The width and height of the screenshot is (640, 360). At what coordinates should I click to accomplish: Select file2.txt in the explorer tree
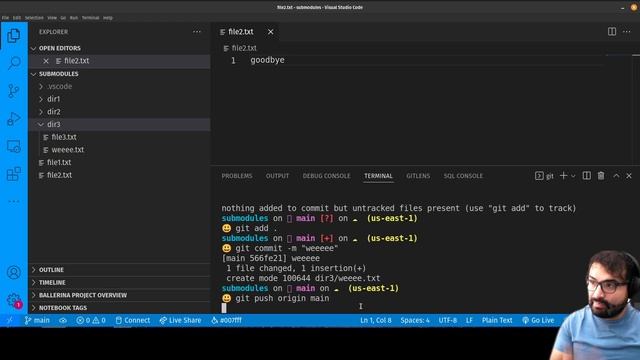pyautogui.click(x=119, y=175)
